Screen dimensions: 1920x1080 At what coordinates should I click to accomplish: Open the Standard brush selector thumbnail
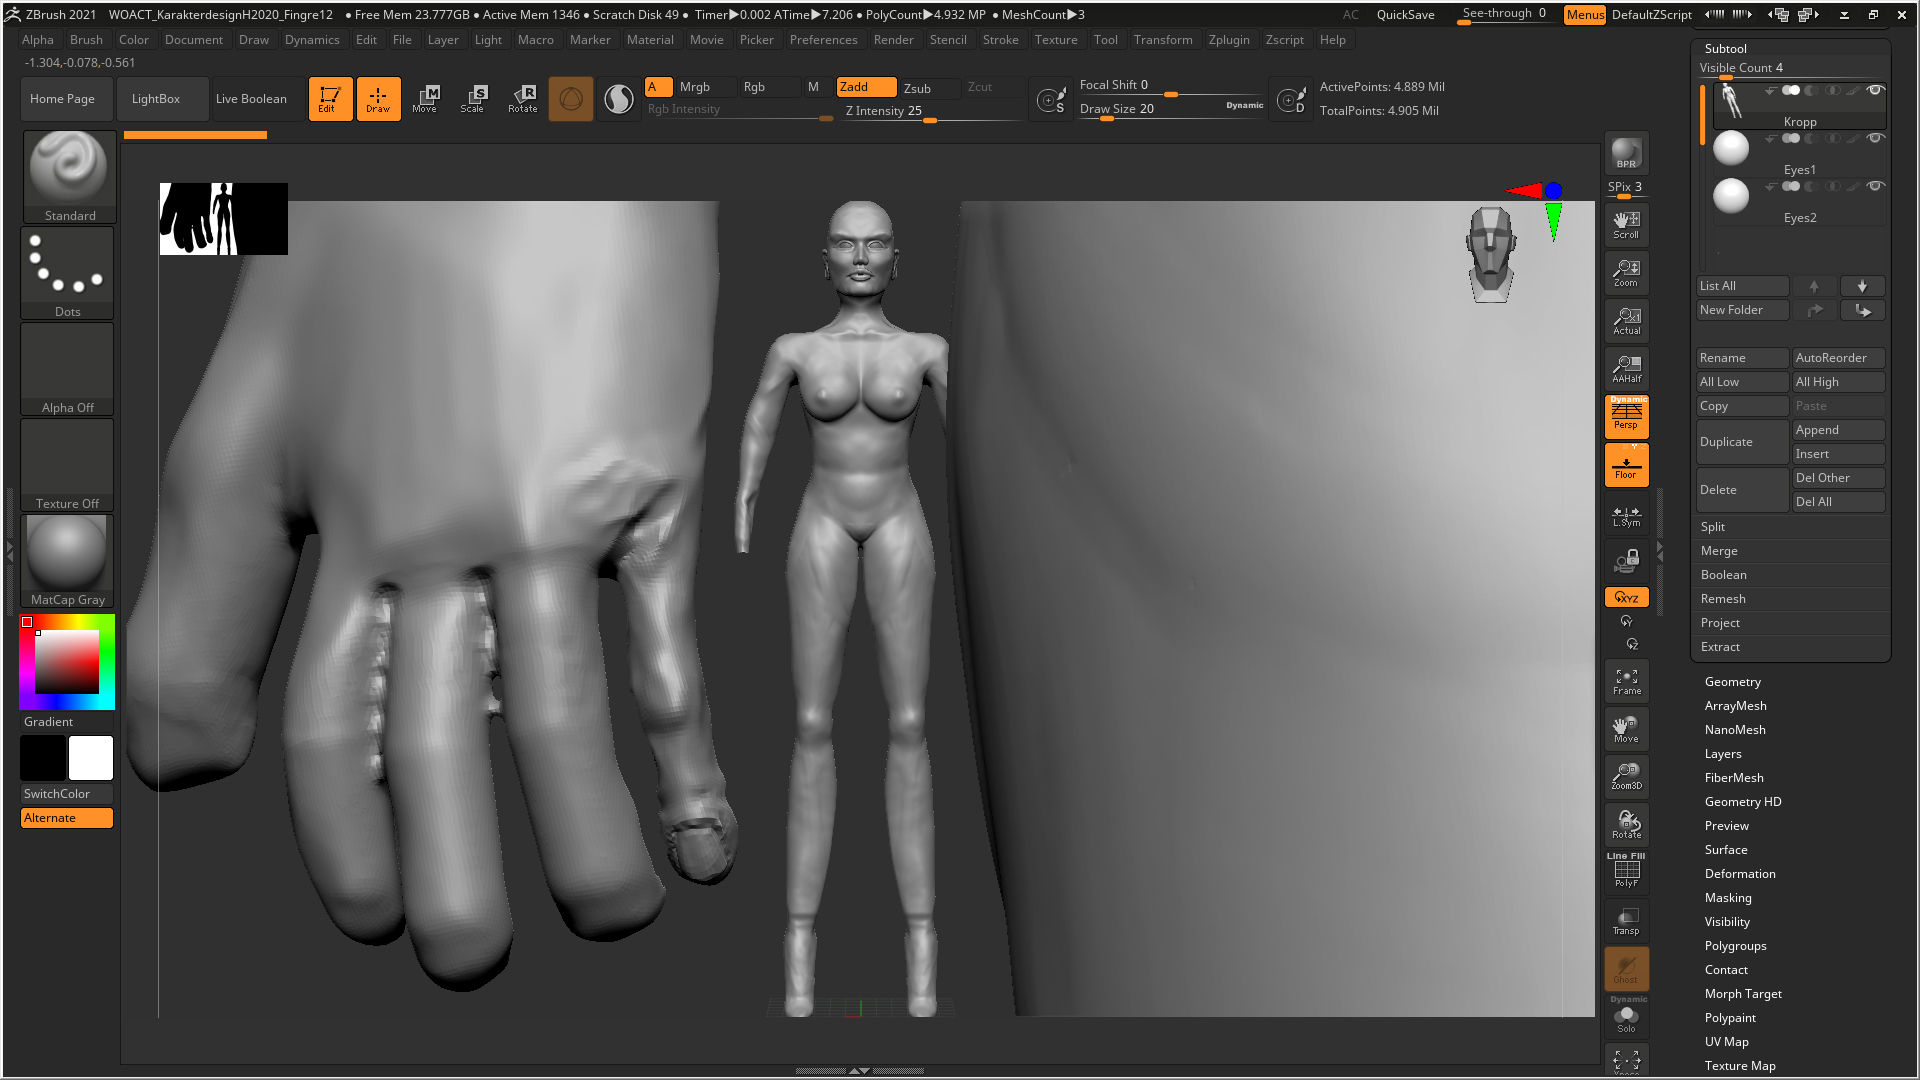tap(68, 168)
